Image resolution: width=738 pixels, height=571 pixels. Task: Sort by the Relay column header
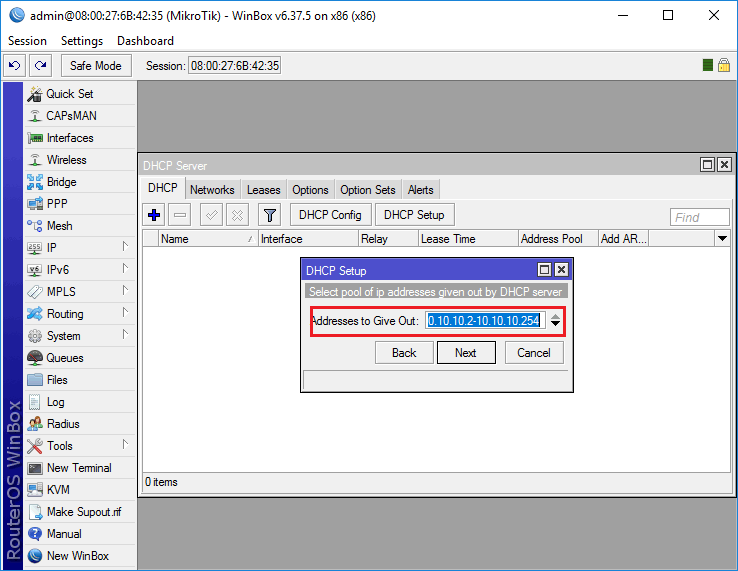tap(388, 239)
